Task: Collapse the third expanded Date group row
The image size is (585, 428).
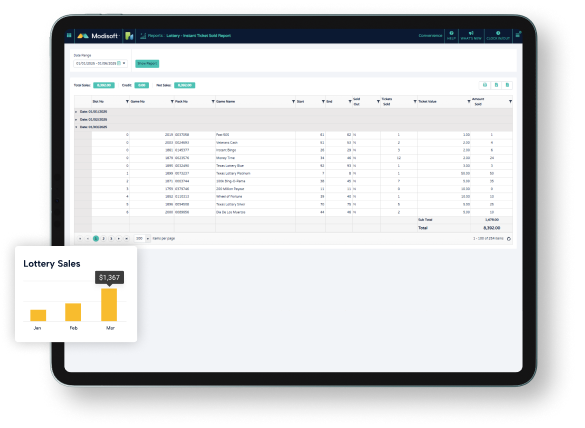Action: (x=76, y=127)
